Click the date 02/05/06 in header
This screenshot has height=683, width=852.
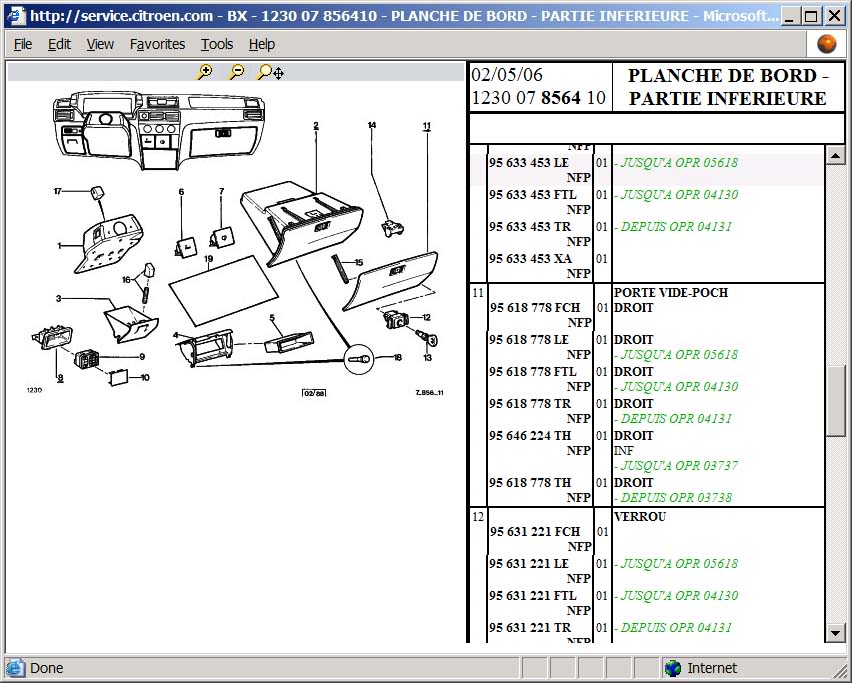506,75
